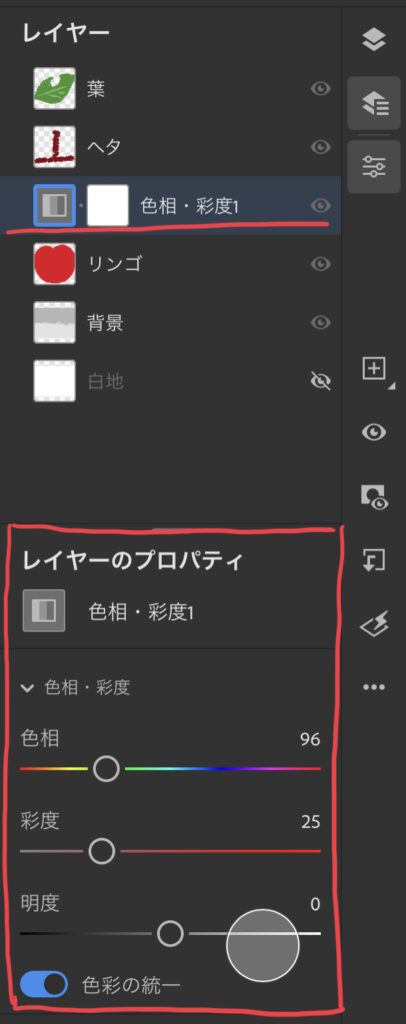Click the layer visibility eye sidebar icon
This screenshot has width=406, height=1024.
pyautogui.click(x=374, y=432)
